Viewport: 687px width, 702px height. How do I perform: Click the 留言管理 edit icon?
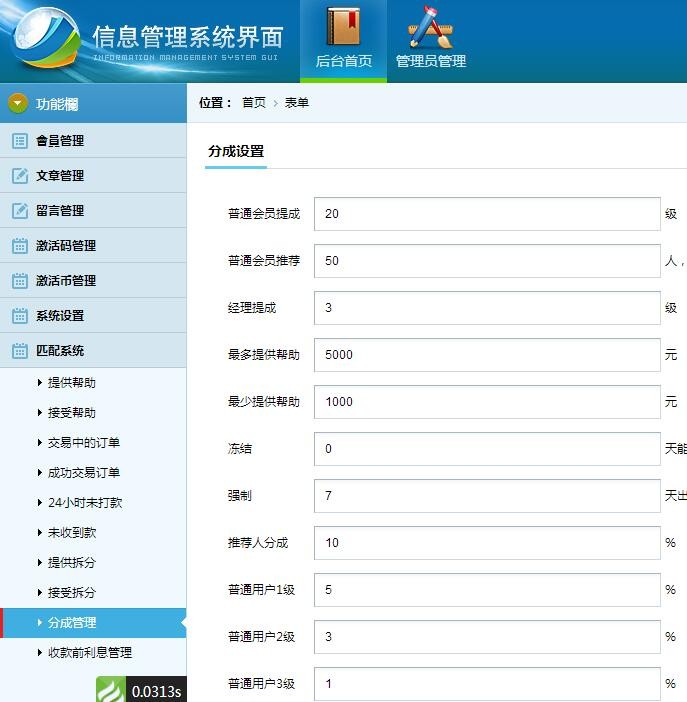[20, 210]
